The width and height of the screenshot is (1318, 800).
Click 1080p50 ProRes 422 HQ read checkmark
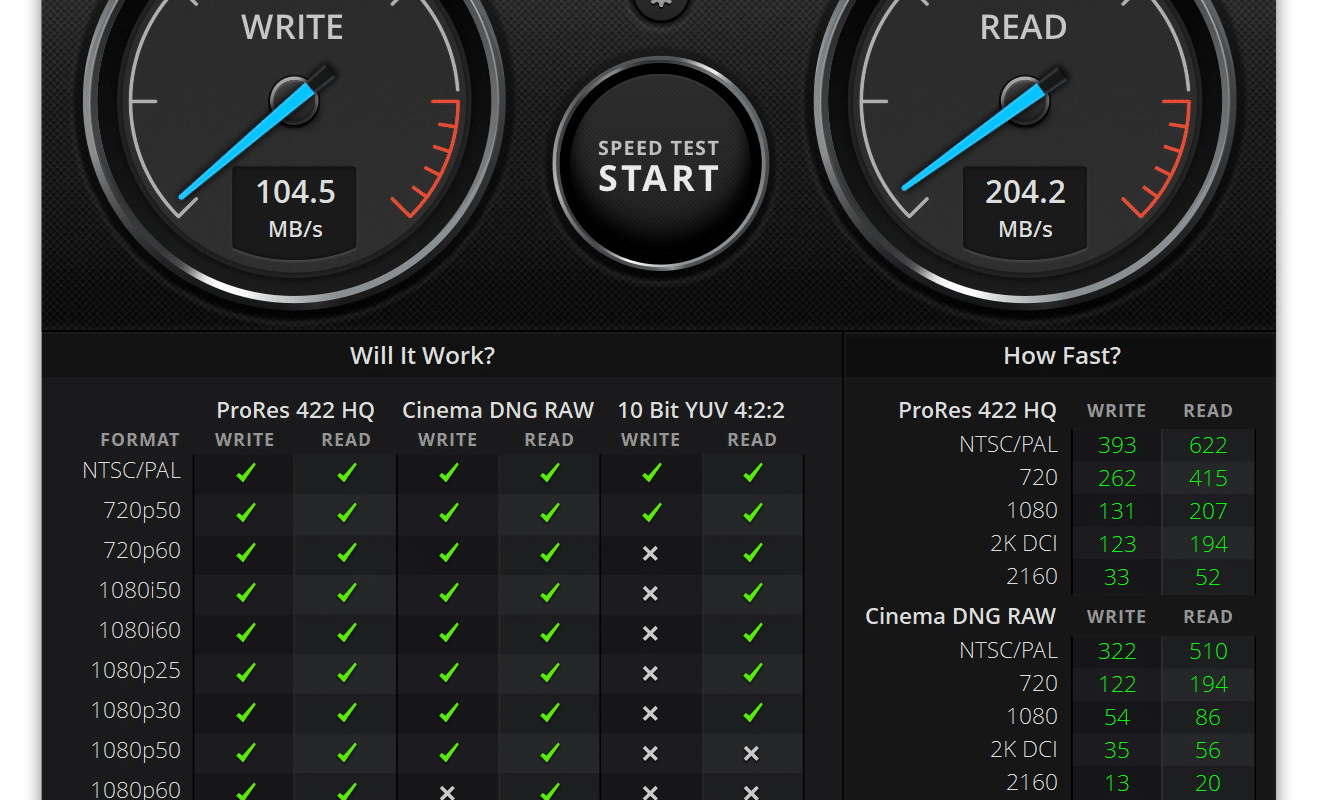[346, 753]
